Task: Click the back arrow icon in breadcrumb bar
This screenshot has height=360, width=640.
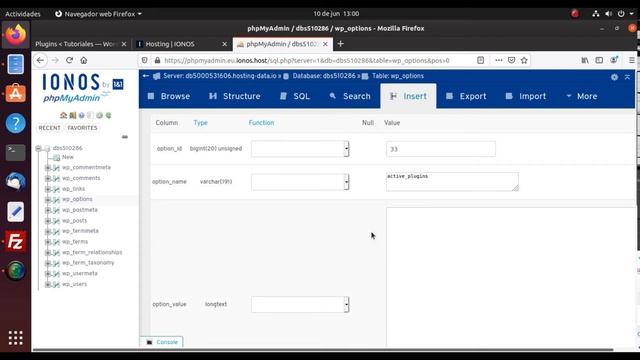Action: coord(146,76)
